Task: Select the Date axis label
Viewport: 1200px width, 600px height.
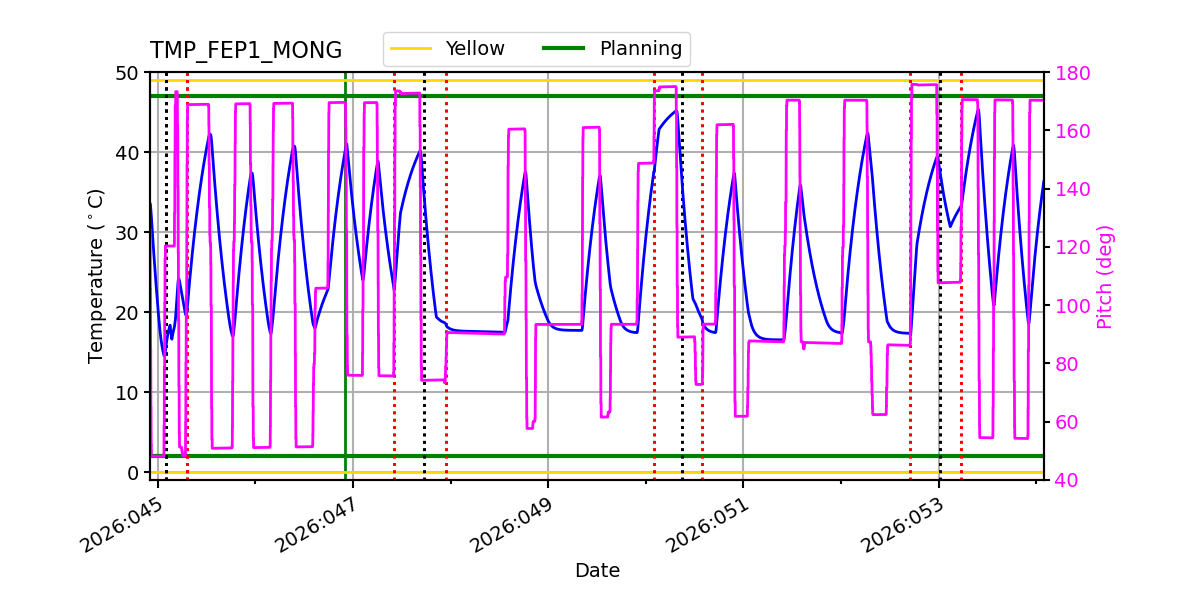Action: click(x=598, y=569)
